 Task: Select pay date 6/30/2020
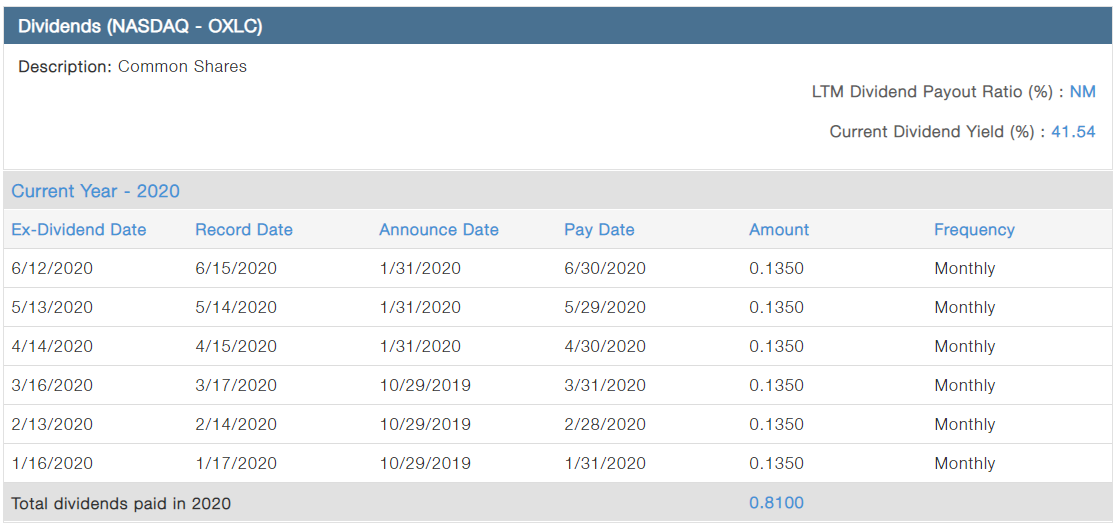pos(605,269)
